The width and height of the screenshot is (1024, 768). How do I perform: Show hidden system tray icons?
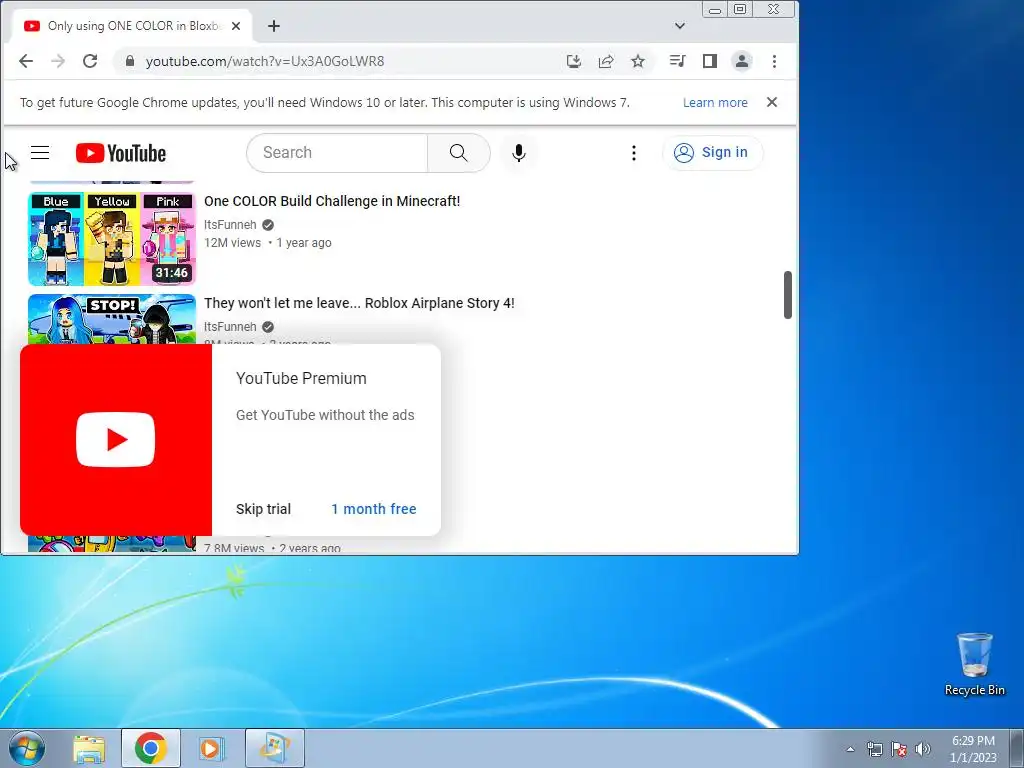tap(850, 749)
